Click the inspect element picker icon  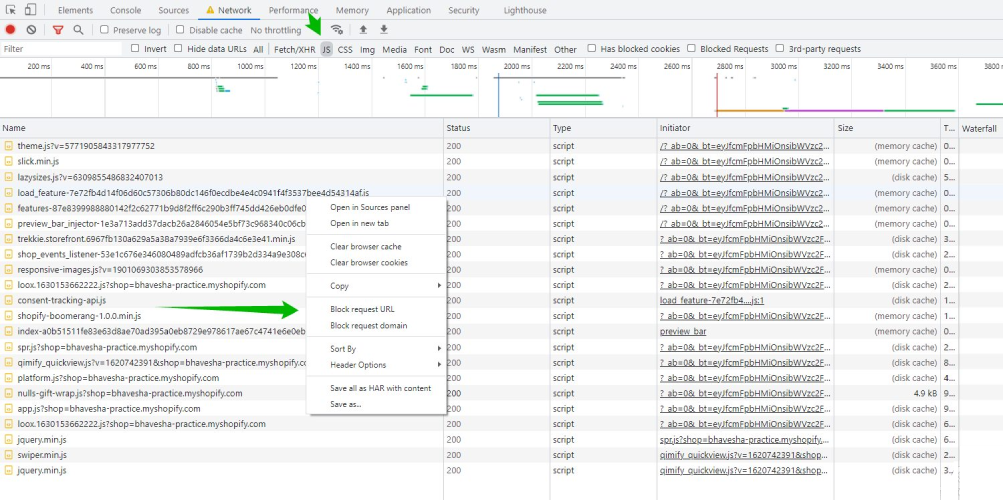(x=11, y=10)
